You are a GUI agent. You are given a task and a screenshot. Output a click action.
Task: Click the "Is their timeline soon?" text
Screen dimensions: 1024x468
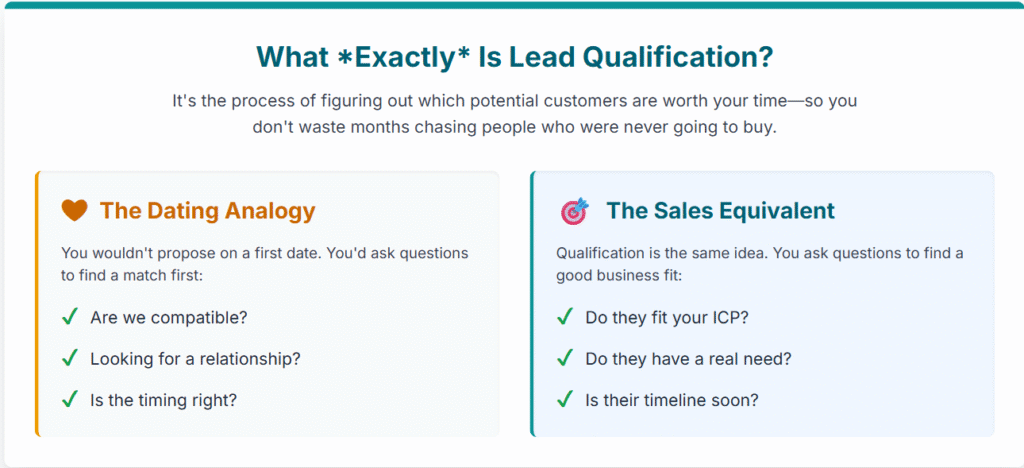672,399
